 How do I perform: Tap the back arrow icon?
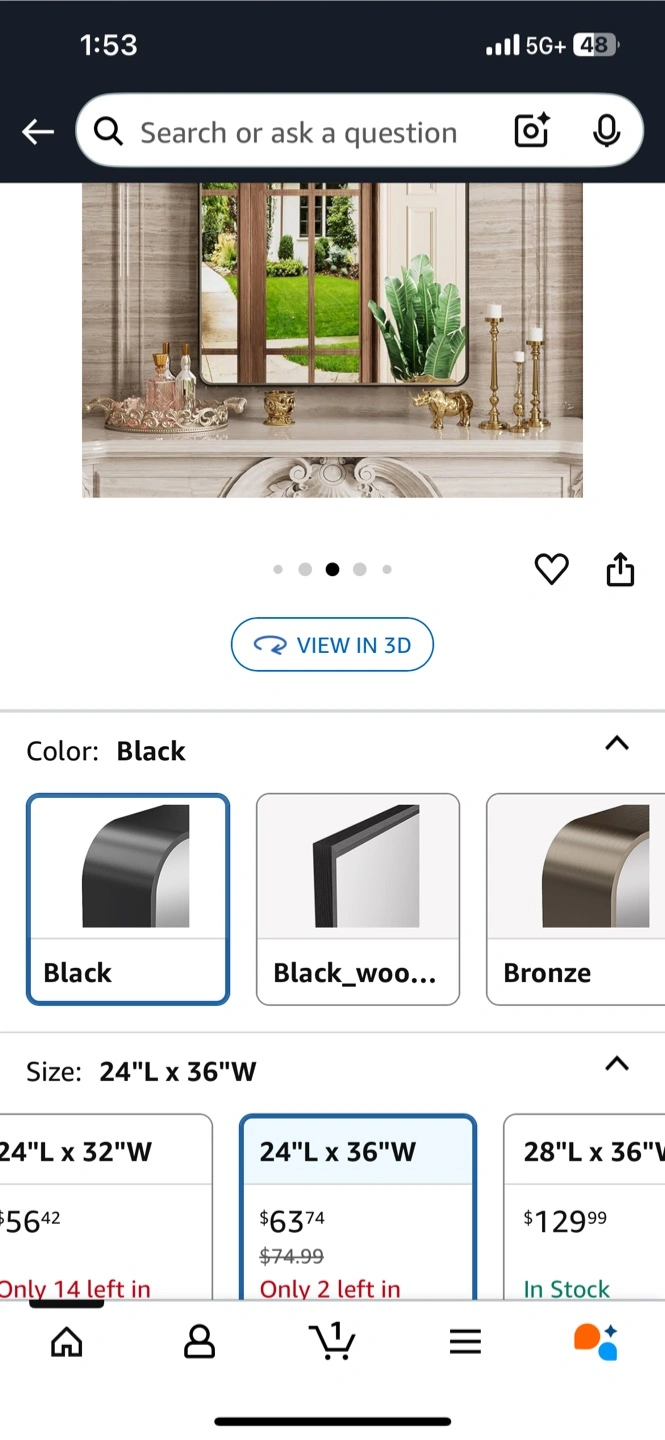click(x=38, y=131)
